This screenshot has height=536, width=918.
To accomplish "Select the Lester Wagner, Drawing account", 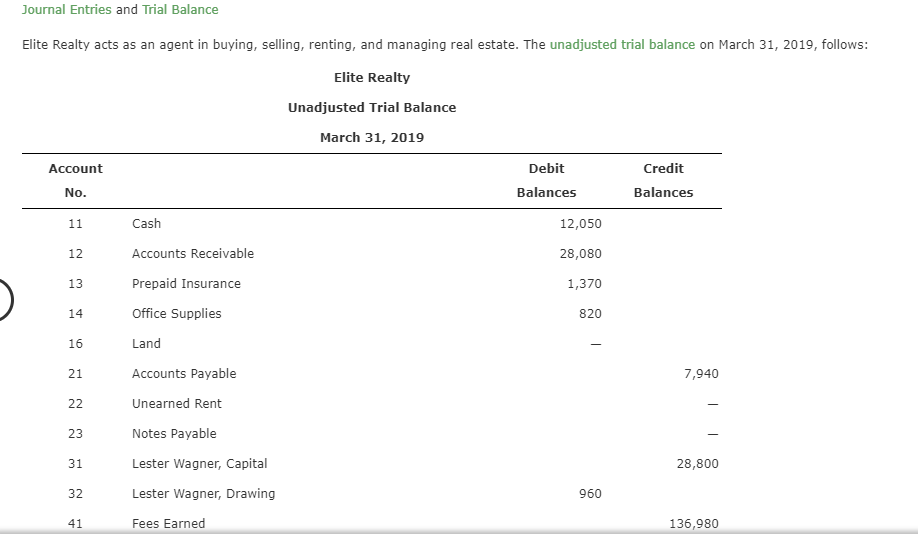I will 203,494.
